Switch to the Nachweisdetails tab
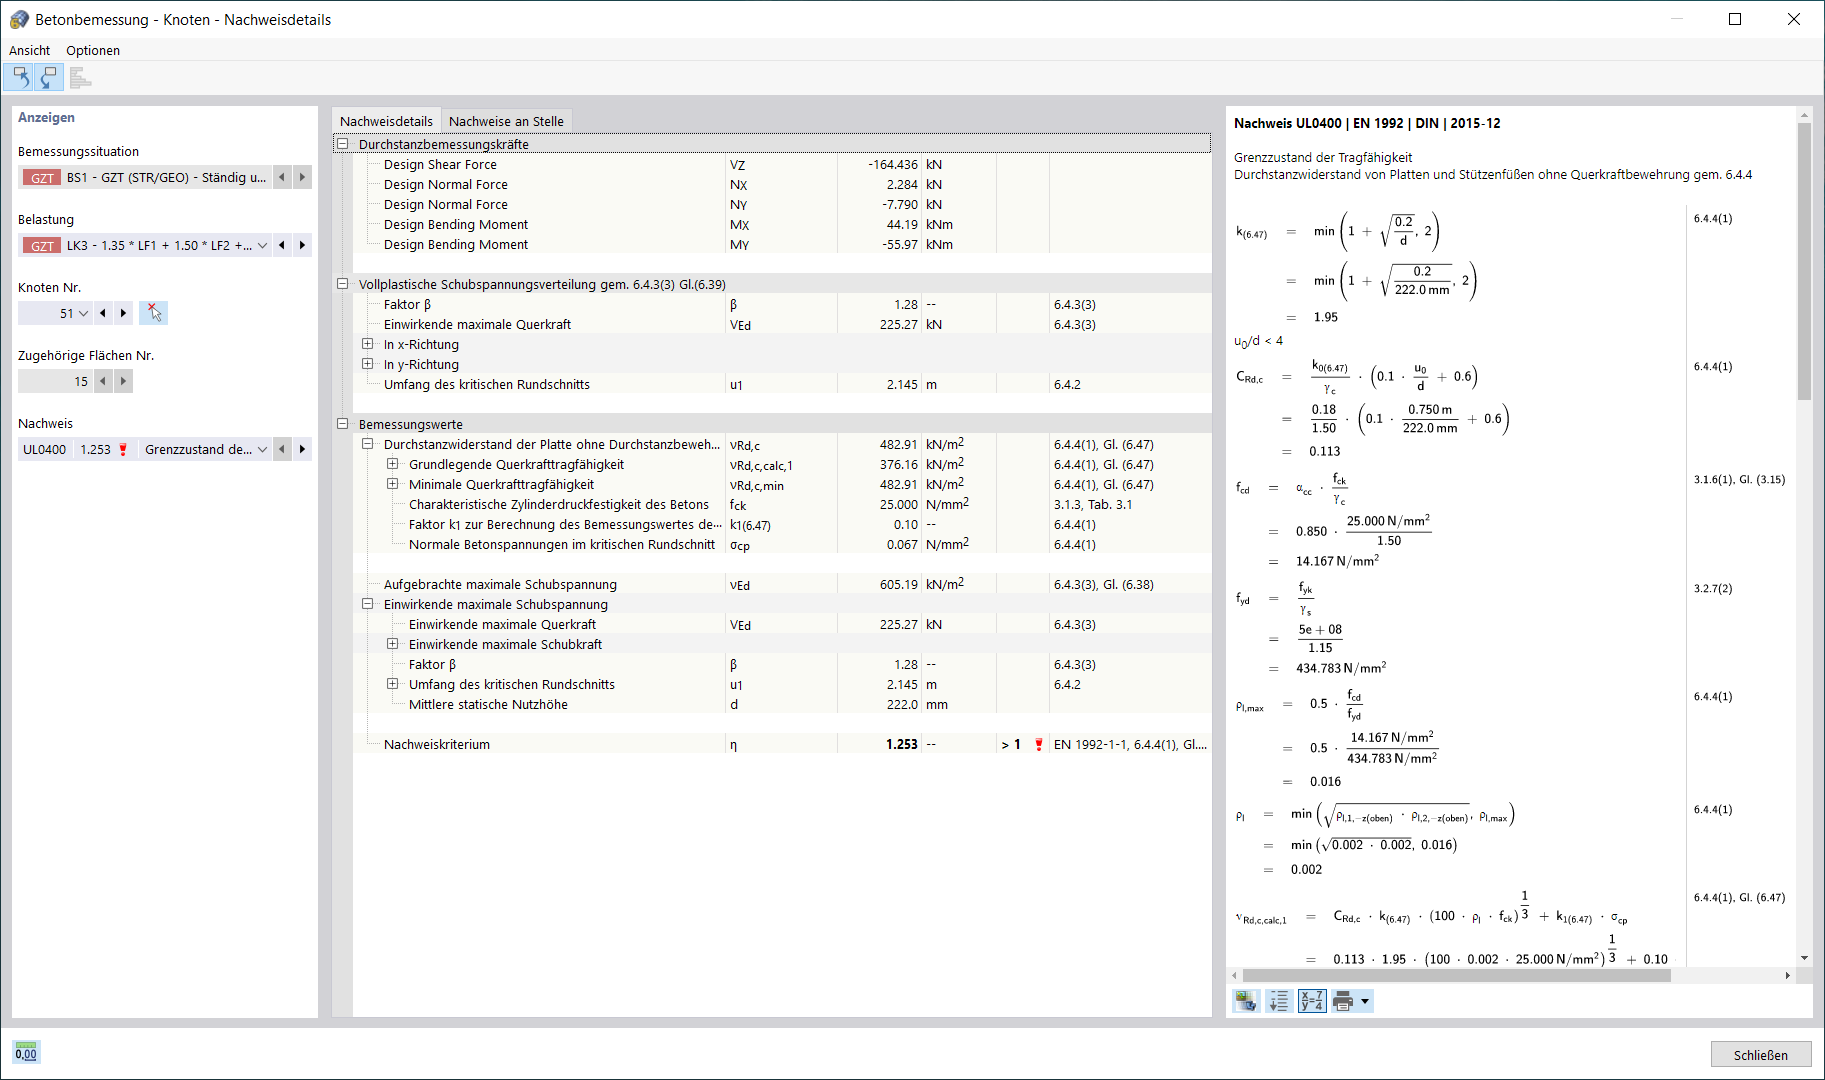The image size is (1825, 1080). [387, 121]
